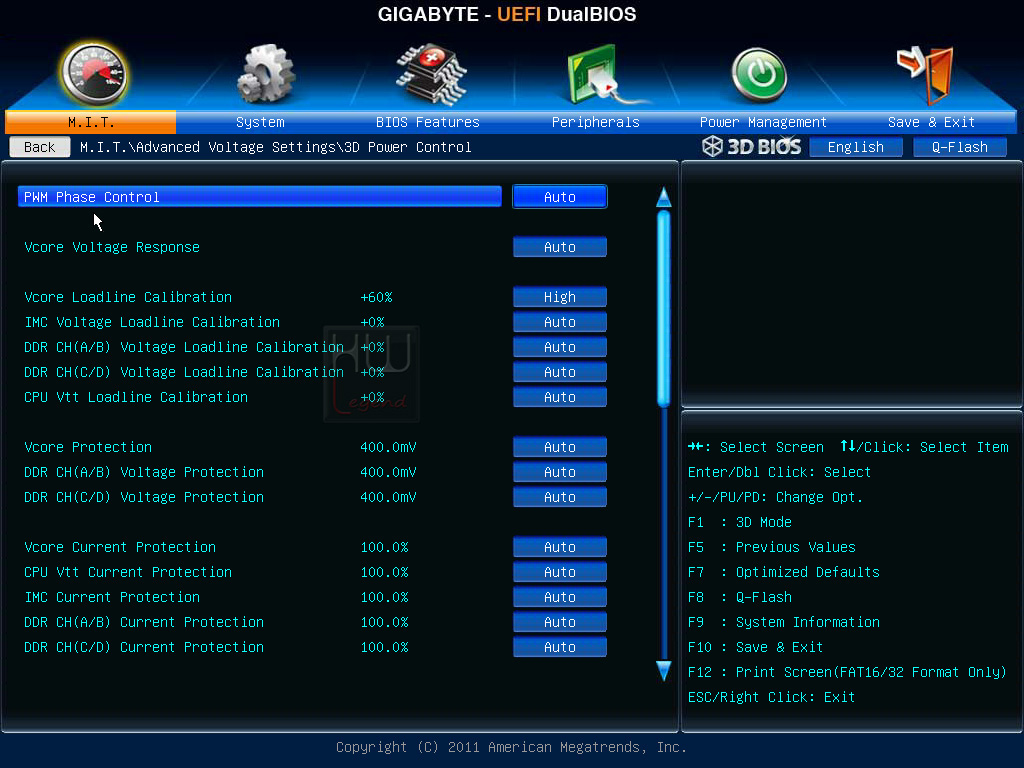The width and height of the screenshot is (1024, 768).
Task: Open IMC Current Protection Auto option
Action: 560,597
